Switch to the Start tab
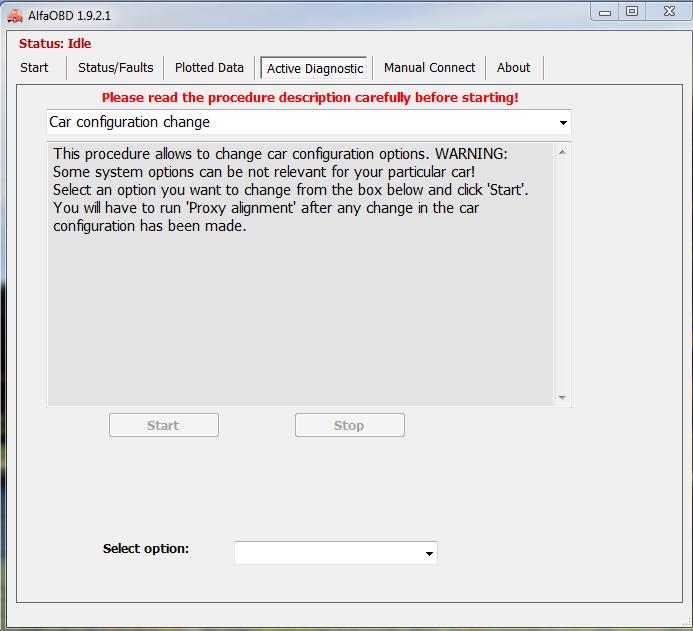 click(x=34, y=68)
